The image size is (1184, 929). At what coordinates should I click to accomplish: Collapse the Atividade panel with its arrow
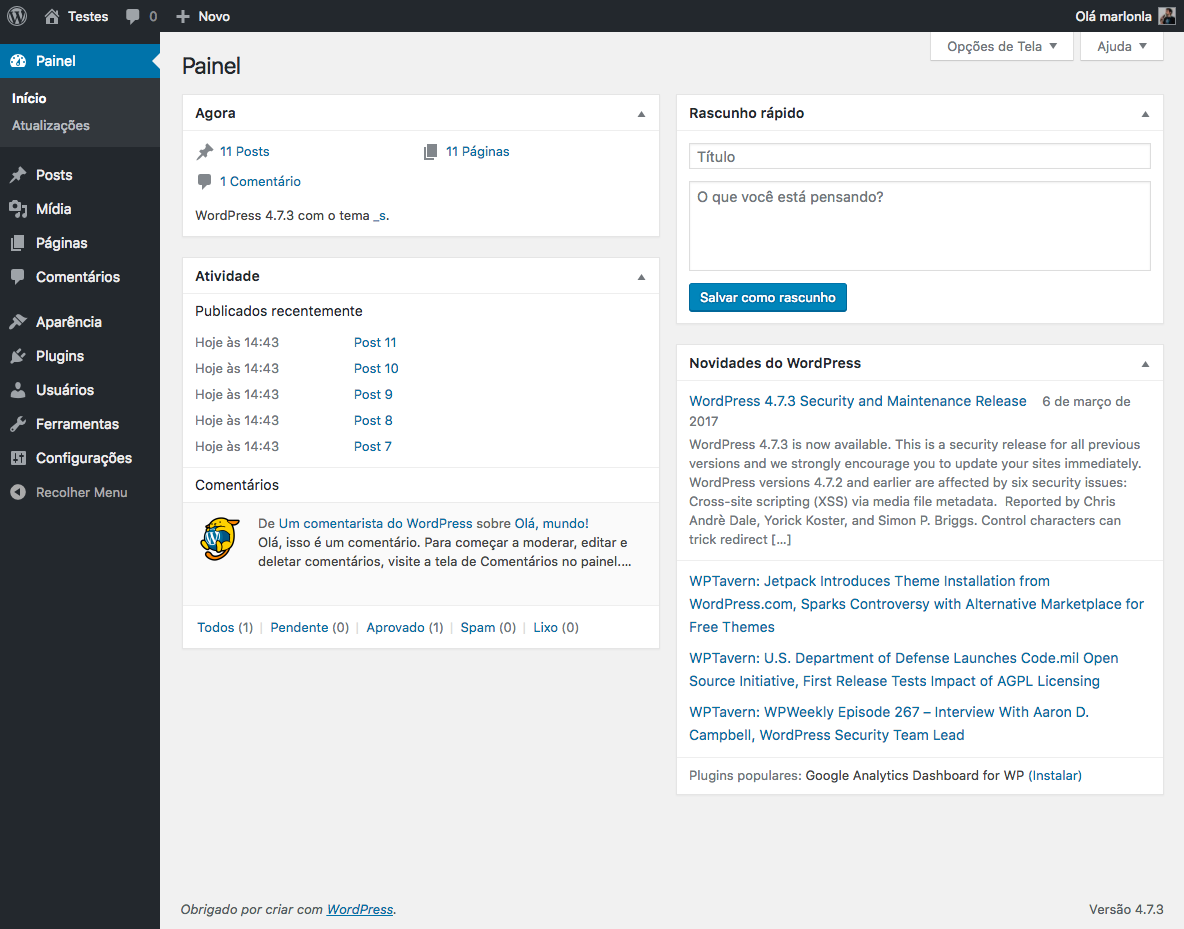pos(641,277)
